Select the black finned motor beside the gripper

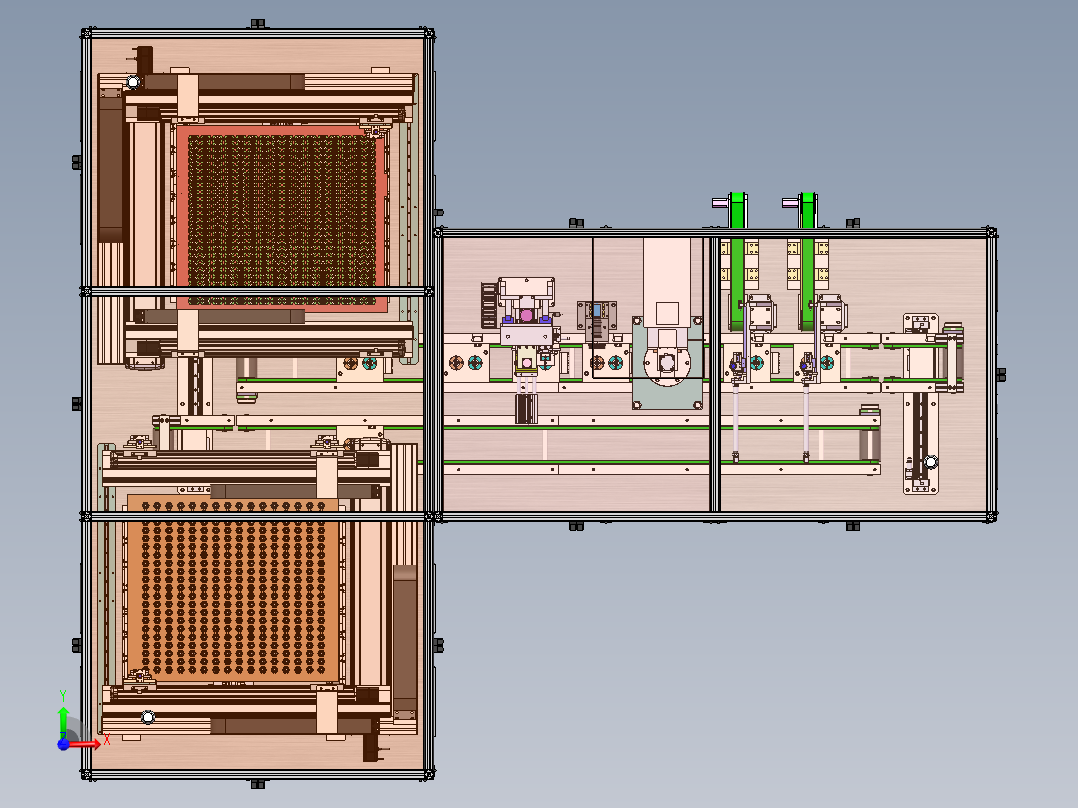pos(489,305)
